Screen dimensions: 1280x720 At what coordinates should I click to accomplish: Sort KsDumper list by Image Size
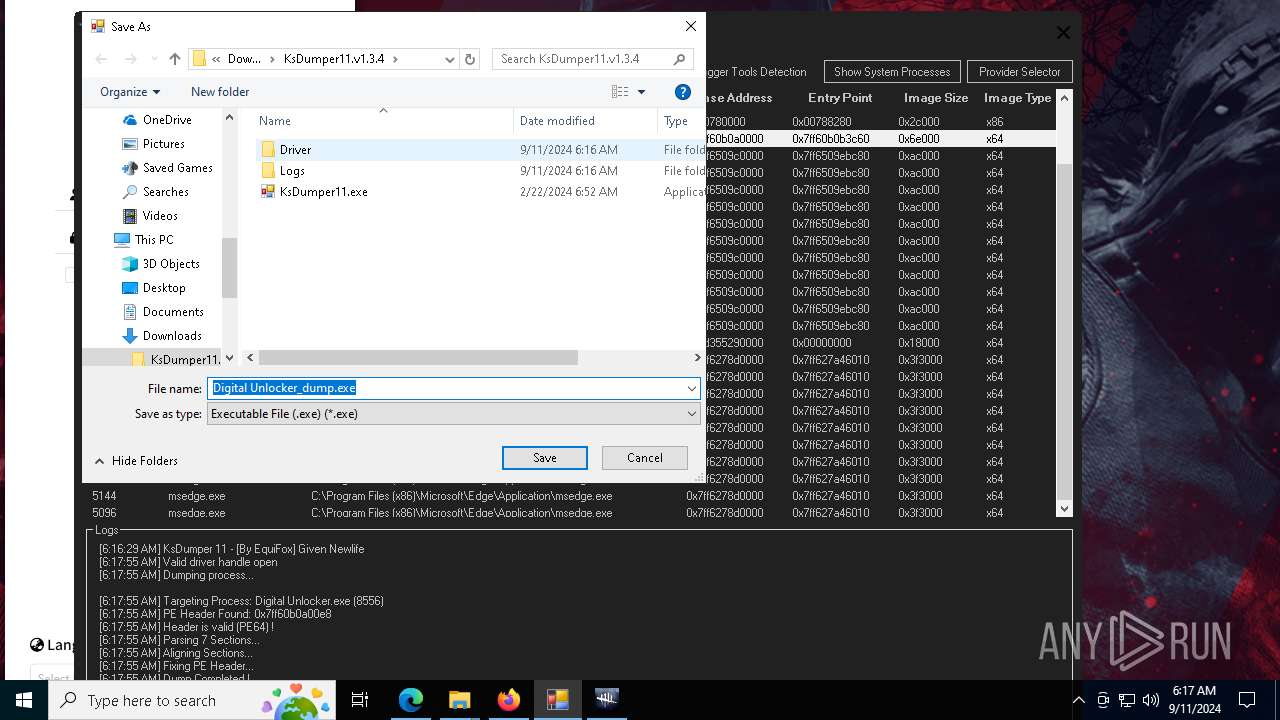pos(936,98)
